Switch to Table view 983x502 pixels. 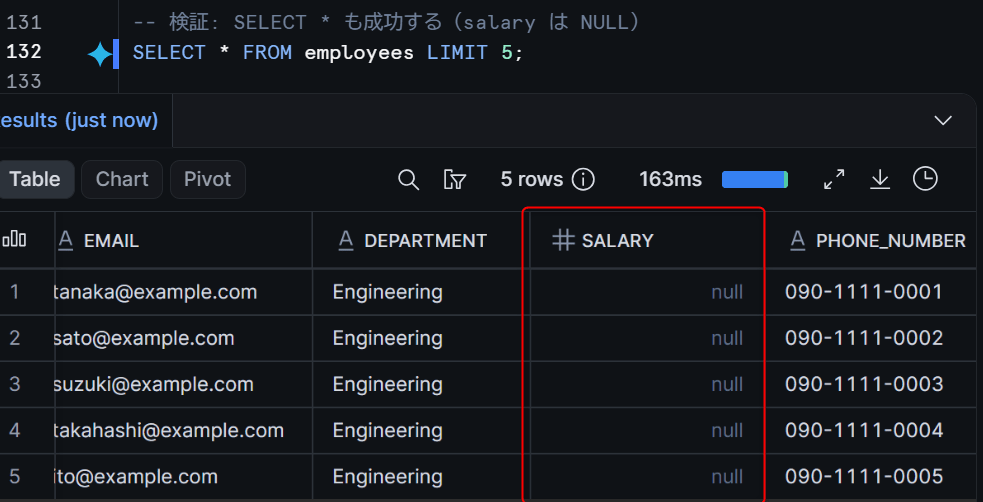[x=35, y=179]
